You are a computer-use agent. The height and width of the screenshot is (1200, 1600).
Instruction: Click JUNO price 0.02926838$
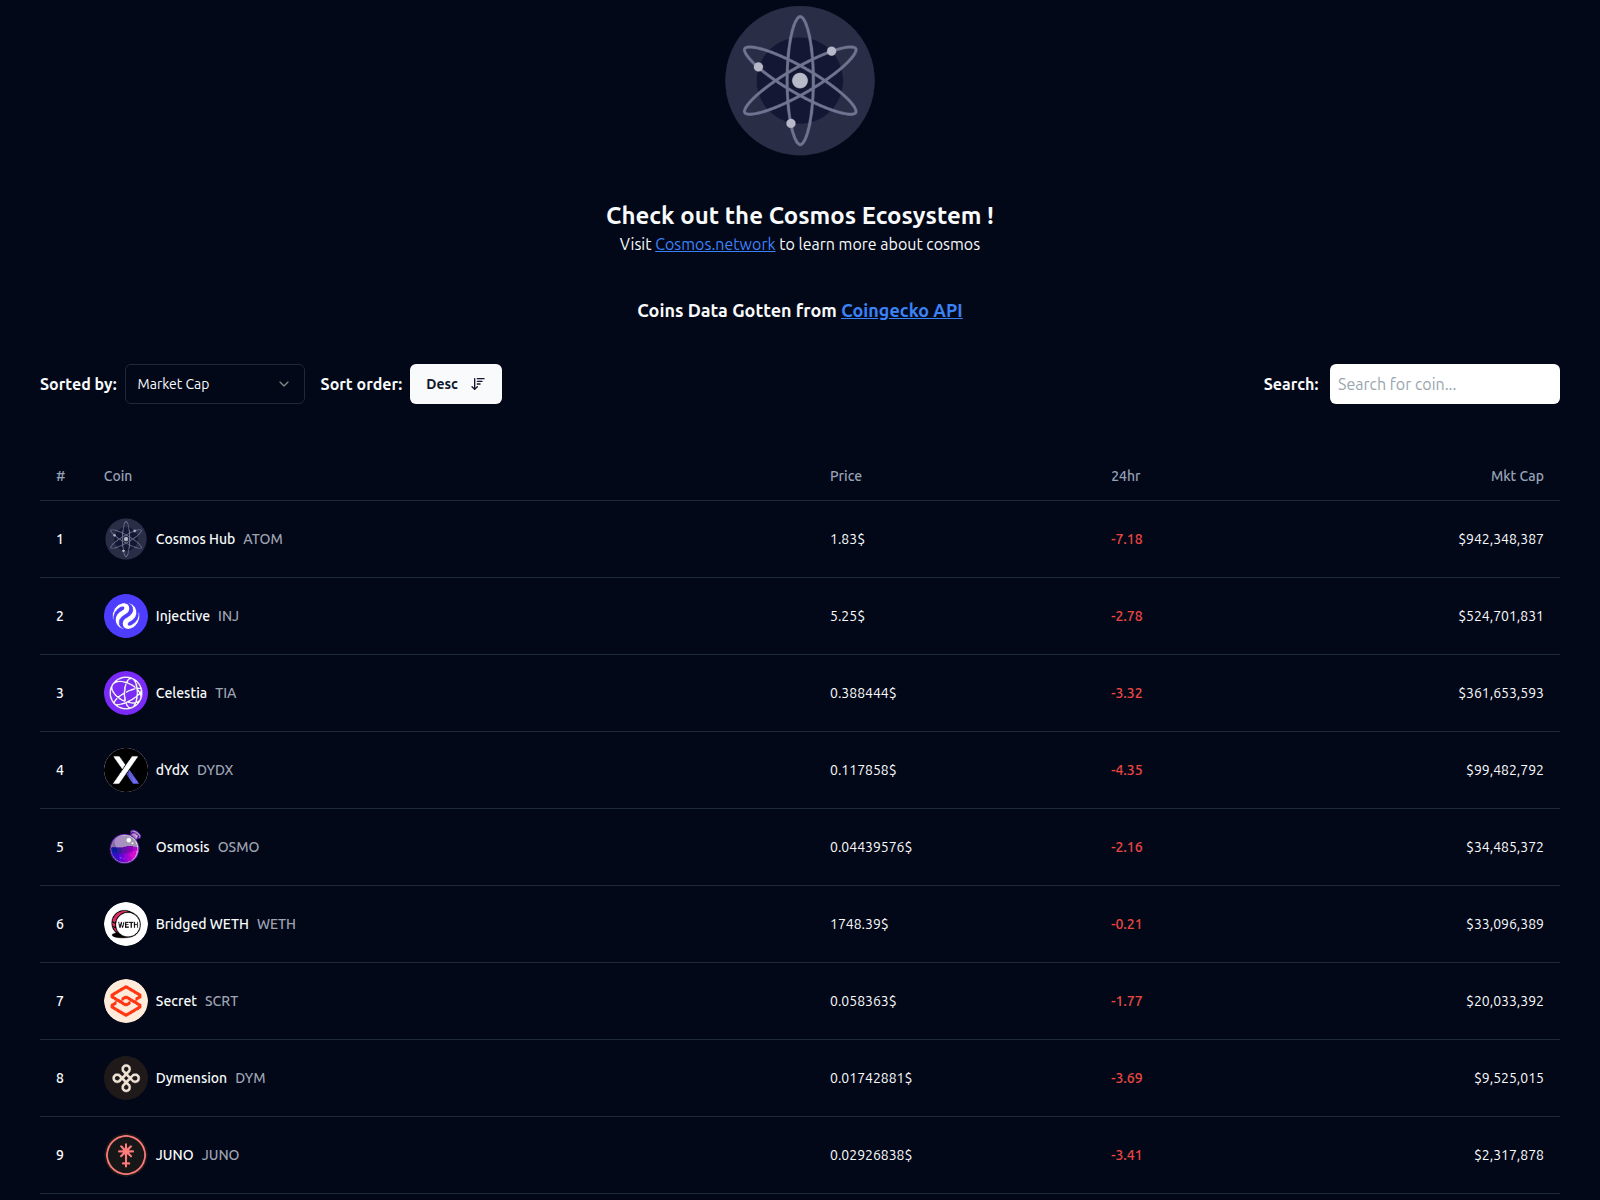pos(871,1155)
